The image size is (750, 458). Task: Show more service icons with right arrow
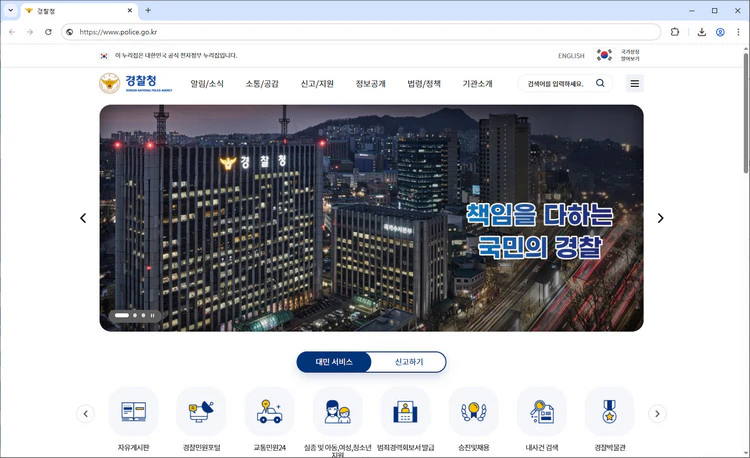657,414
